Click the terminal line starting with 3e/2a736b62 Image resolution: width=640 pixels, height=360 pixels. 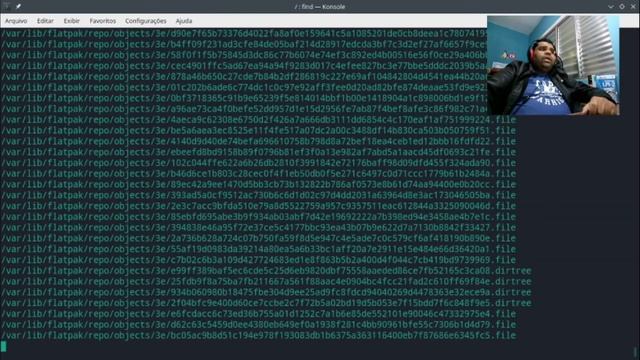click(258, 238)
